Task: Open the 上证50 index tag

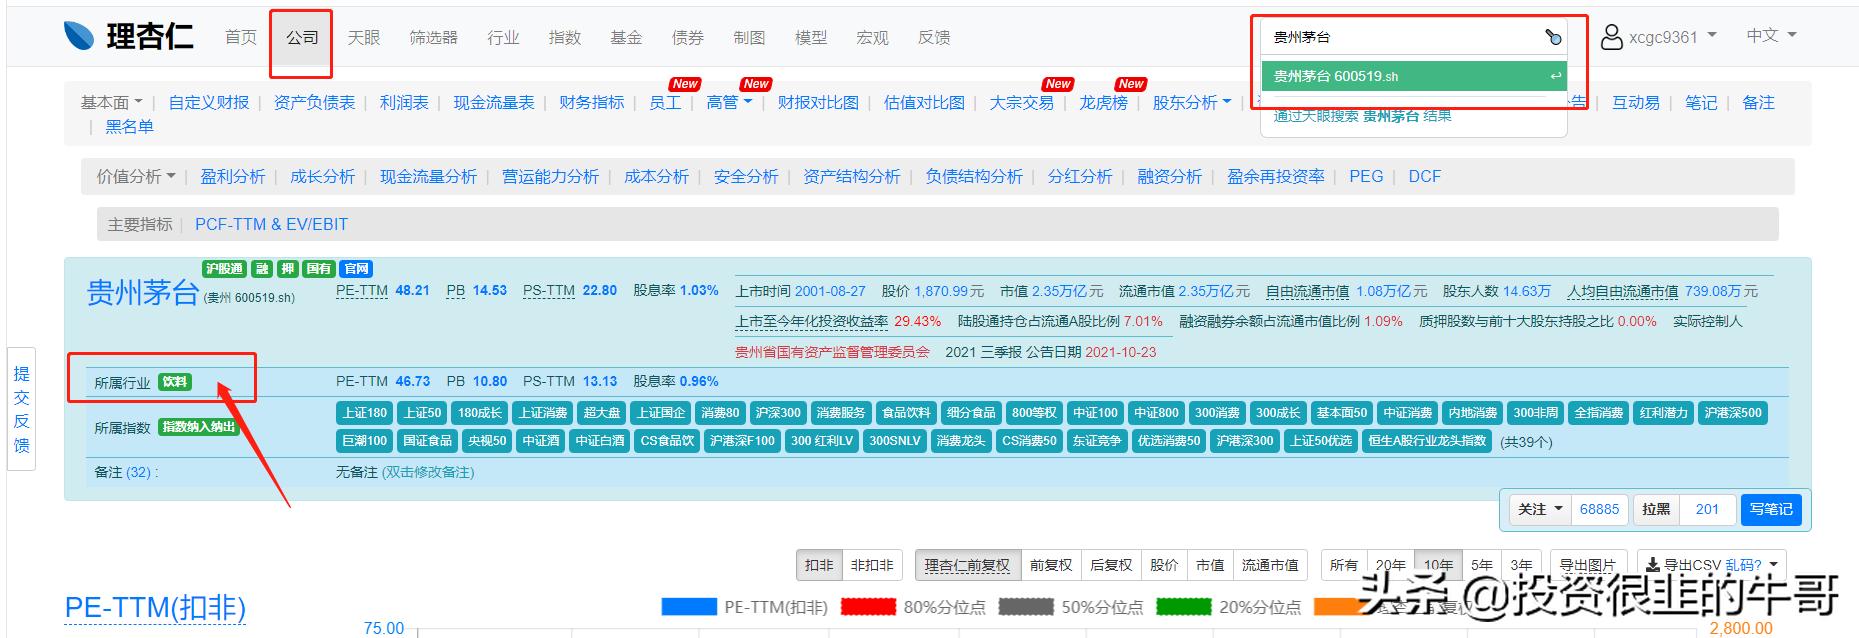Action: [422, 413]
